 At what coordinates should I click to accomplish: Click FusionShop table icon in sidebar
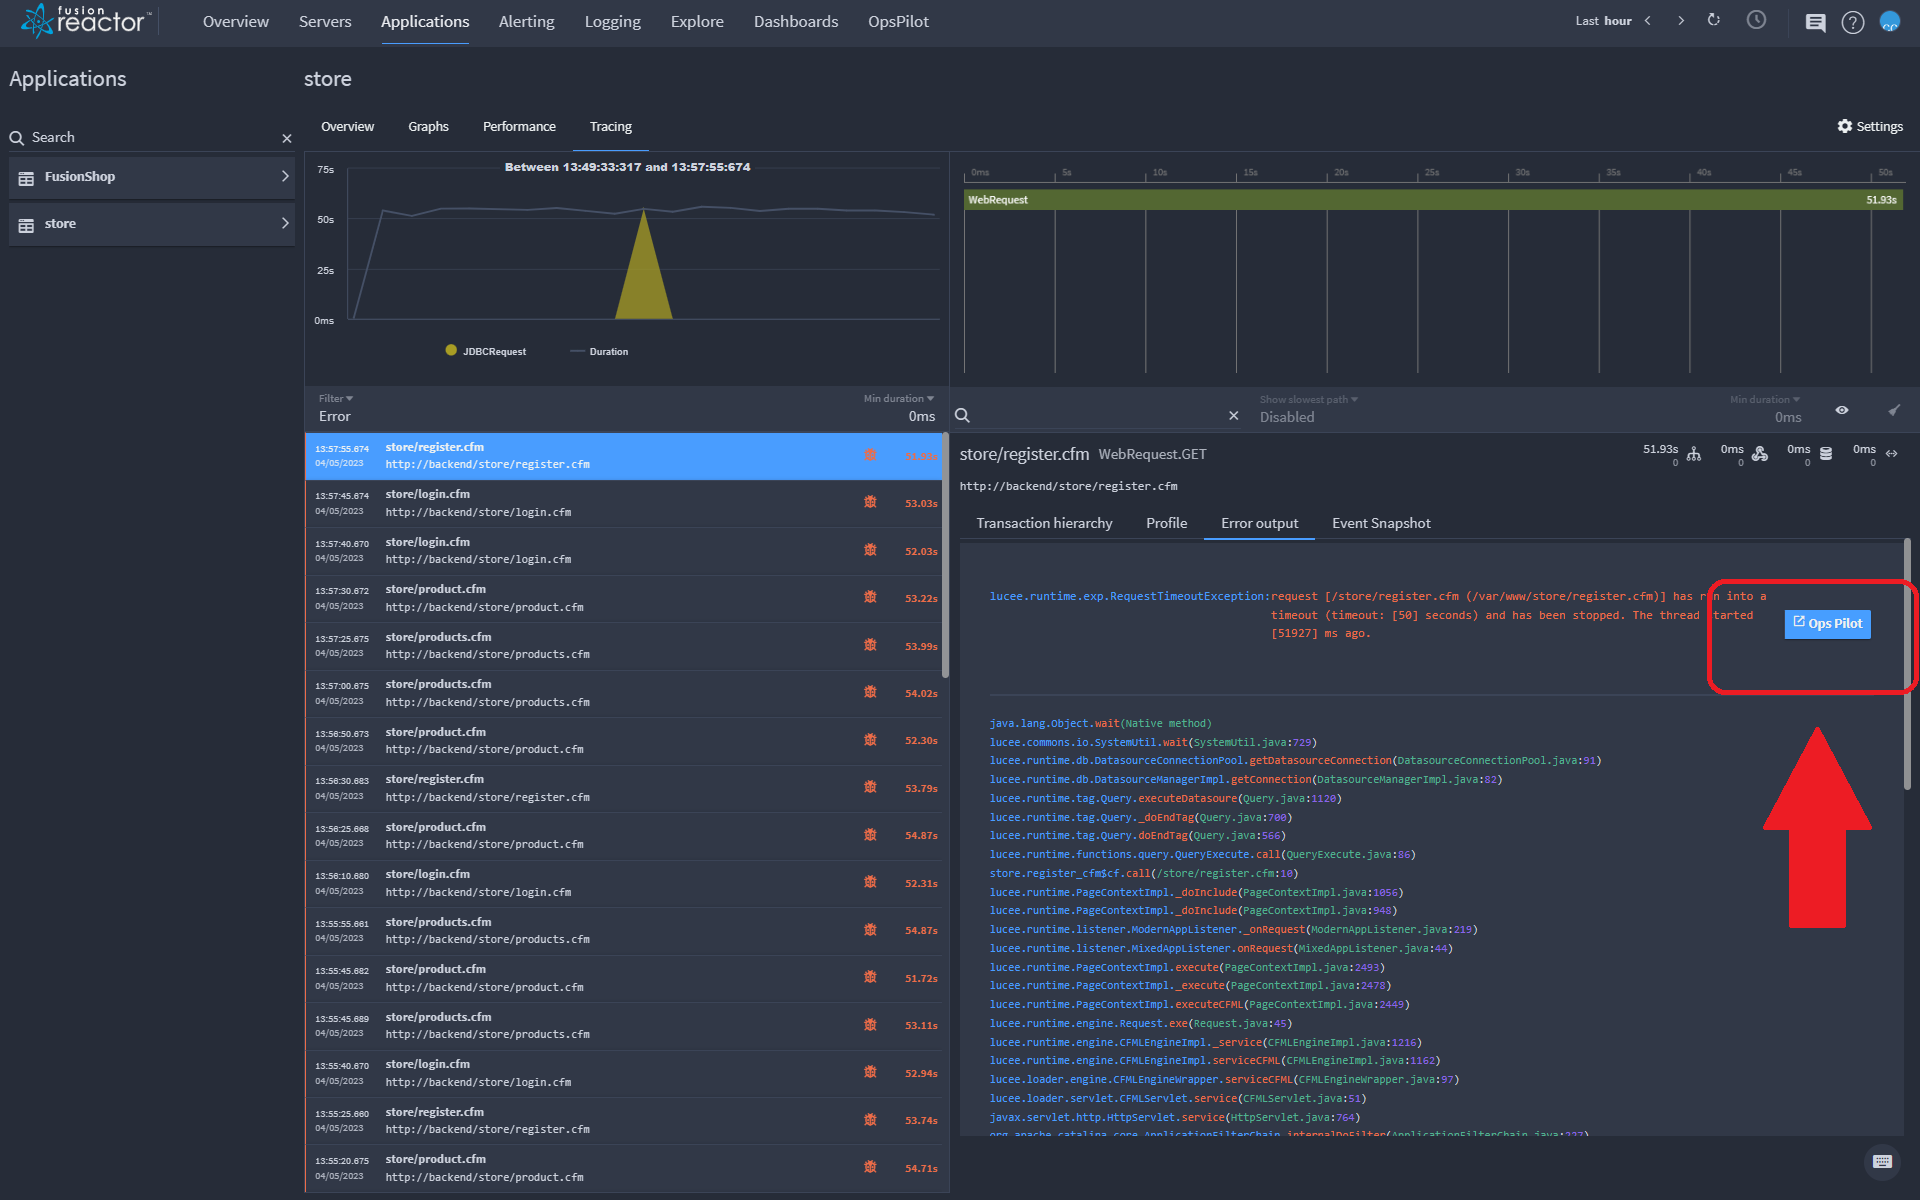pyautogui.click(x=26, y=178)
